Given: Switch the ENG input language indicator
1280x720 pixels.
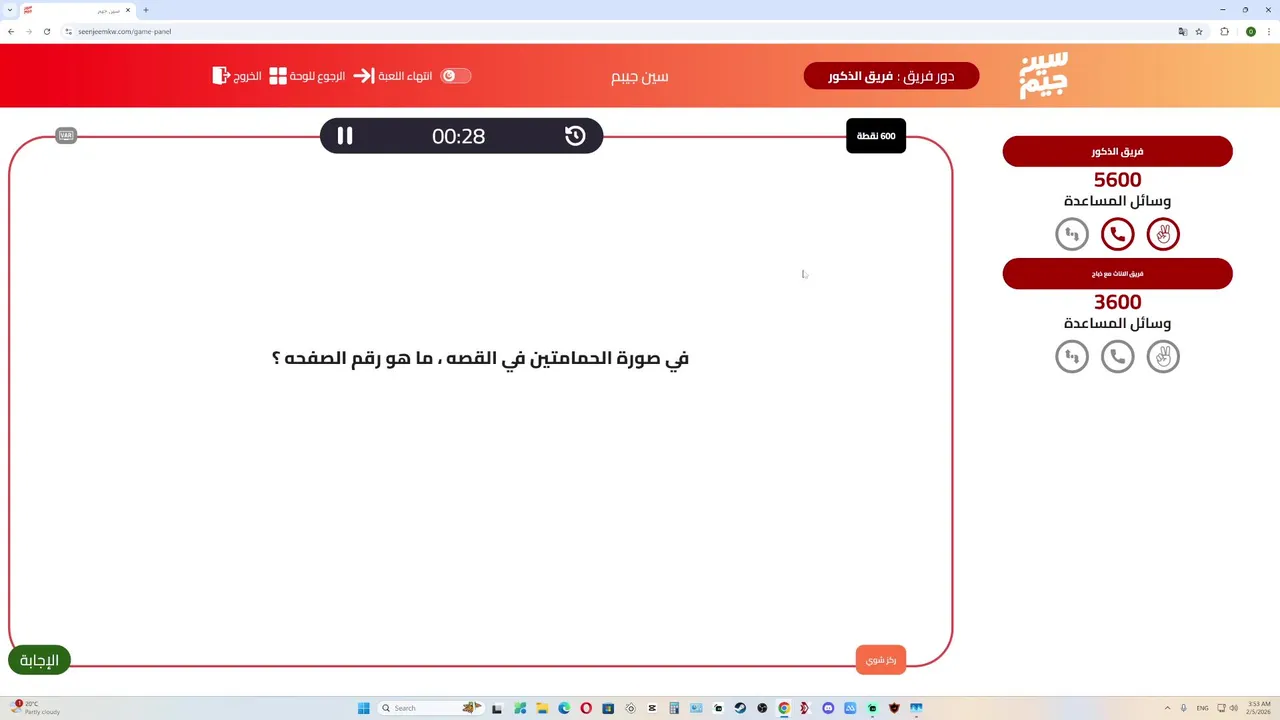Looking at the screenshot, I should click(1202, 708).
